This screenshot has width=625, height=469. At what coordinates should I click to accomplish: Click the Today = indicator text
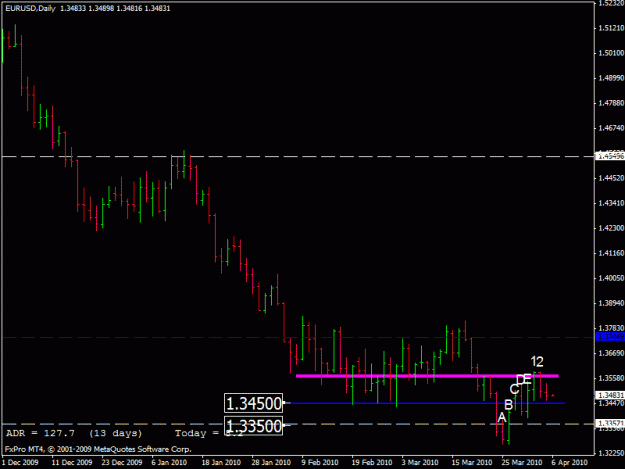click(195, 433)
